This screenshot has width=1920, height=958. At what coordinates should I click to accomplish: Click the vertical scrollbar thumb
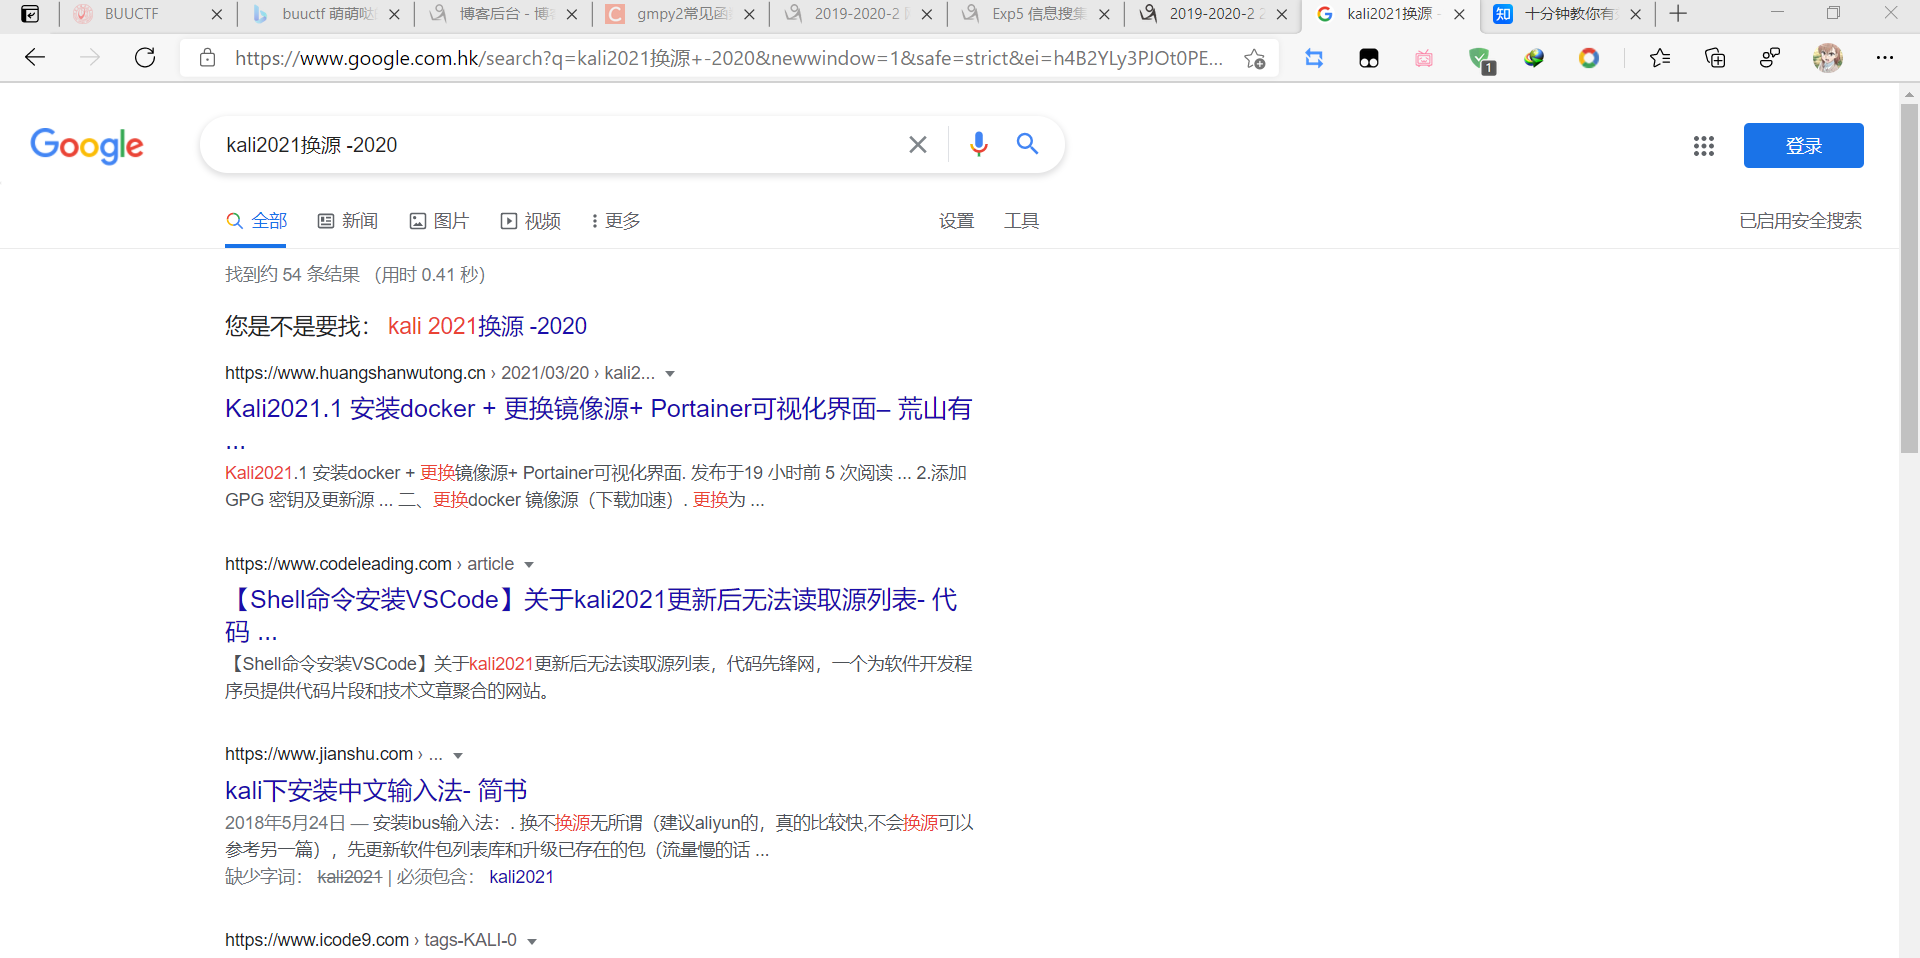tap(1909, 278)
